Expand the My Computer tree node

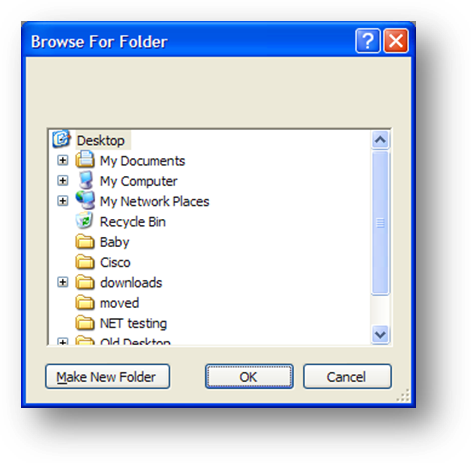pyautogui.click(x=62, y=181)
